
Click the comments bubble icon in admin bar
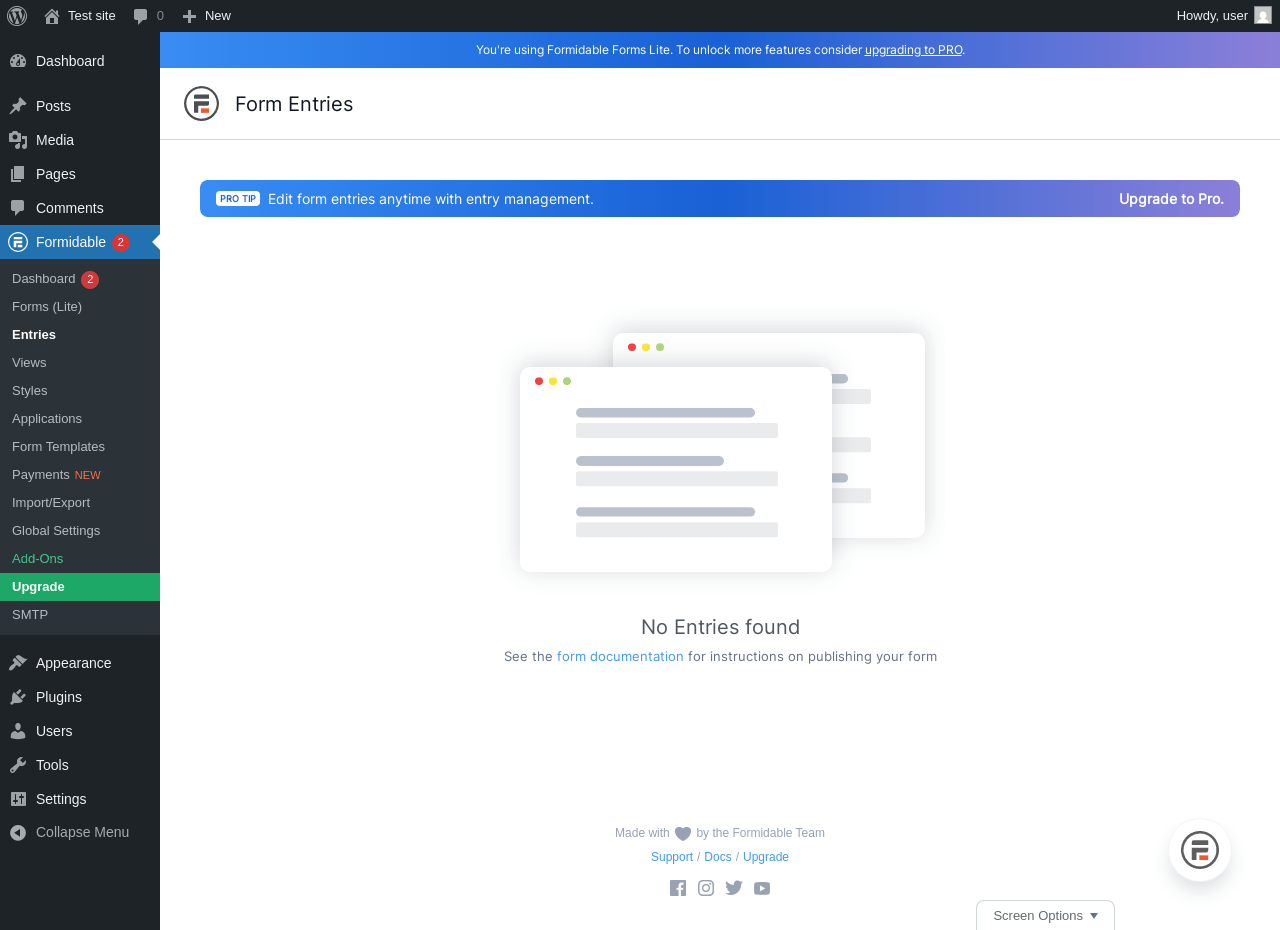click(141, 16)
